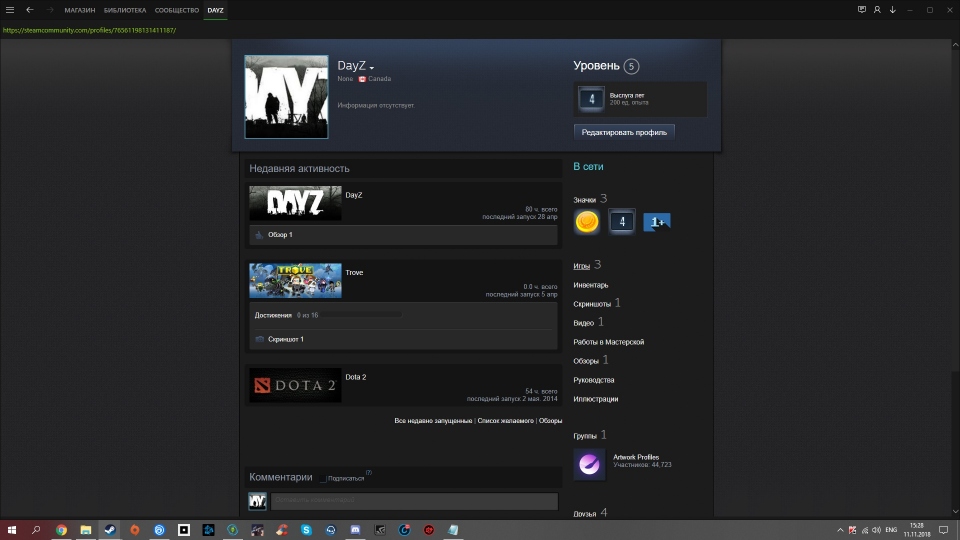Click the Скриншот 1 link under Trove

(x=286, y=339)
